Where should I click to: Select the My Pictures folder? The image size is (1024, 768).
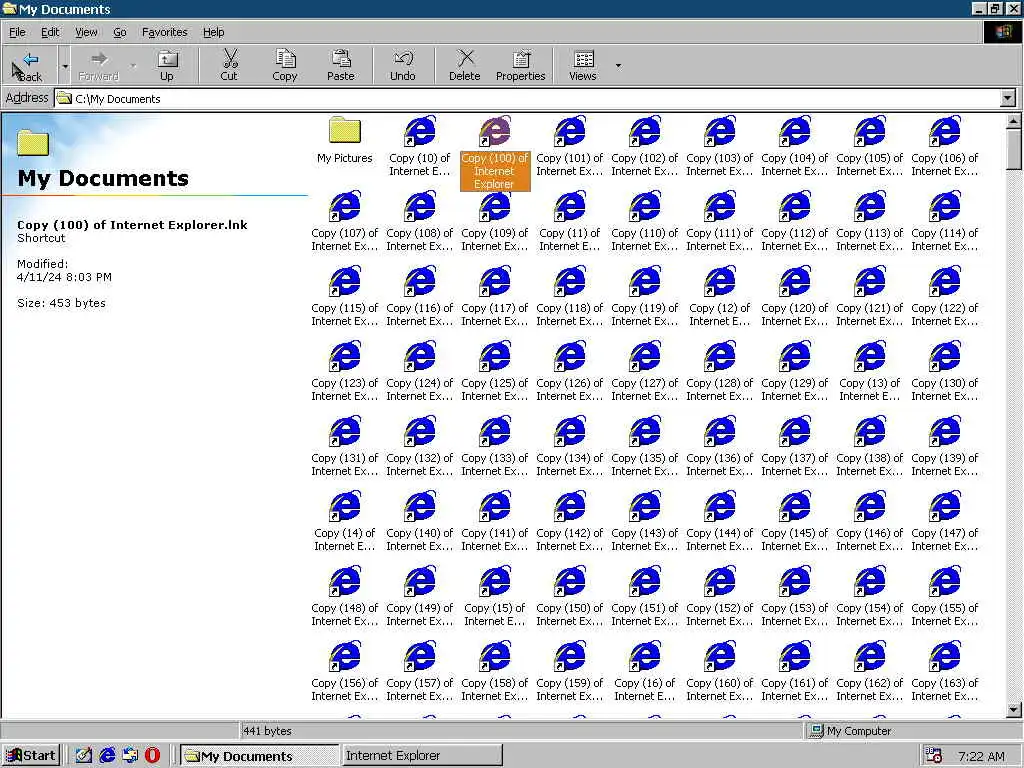pos(345,140)
